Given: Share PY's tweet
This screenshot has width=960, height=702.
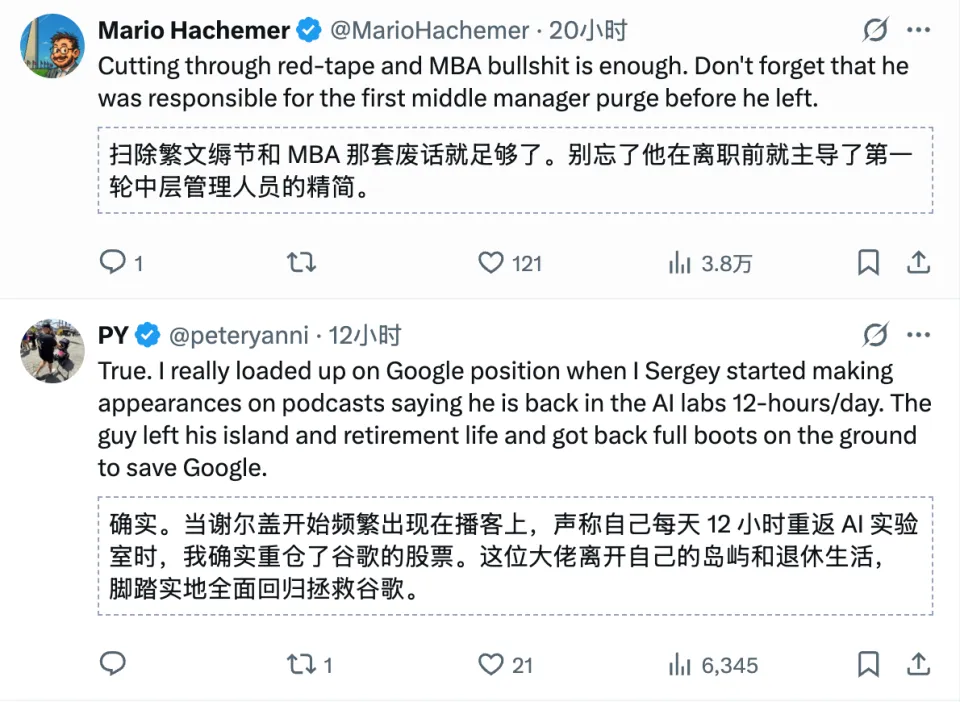Looking at the screenshot, I should 918,664.
